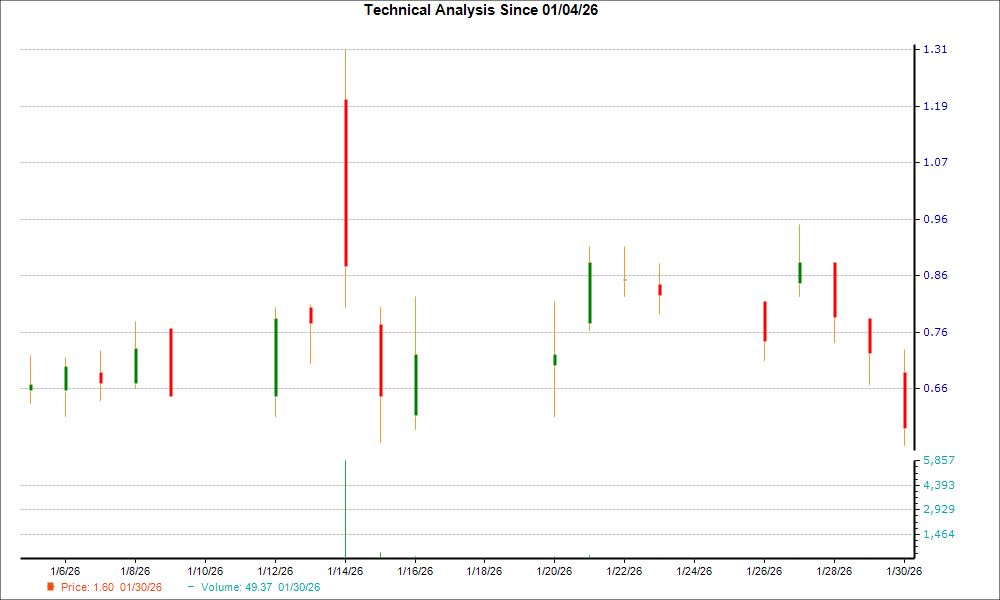Click the red candlestick on 1/23/26
The height and width of the screenshot is (600, 1000).
pos(660,290)
